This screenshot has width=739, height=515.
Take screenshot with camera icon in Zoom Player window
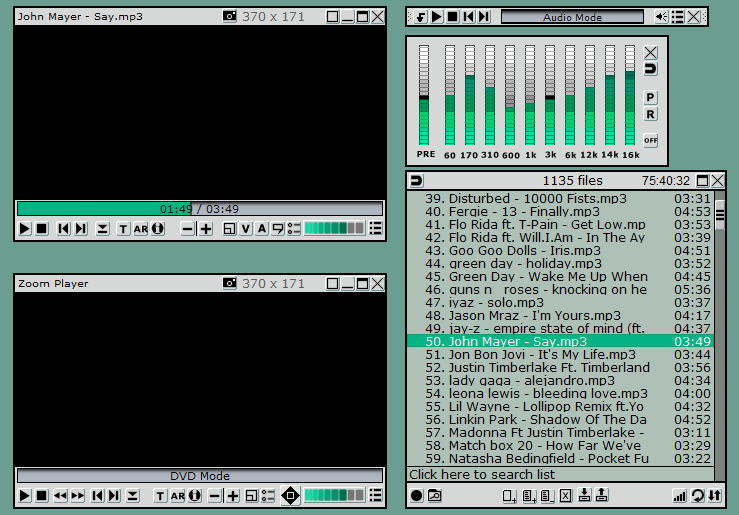tap(230, 283)
